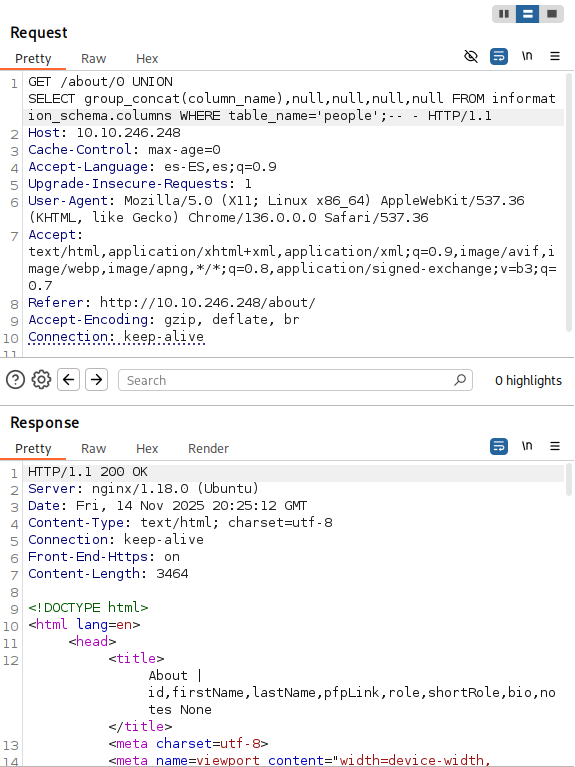Click the Request scrollbar

(x=569, y=203)
